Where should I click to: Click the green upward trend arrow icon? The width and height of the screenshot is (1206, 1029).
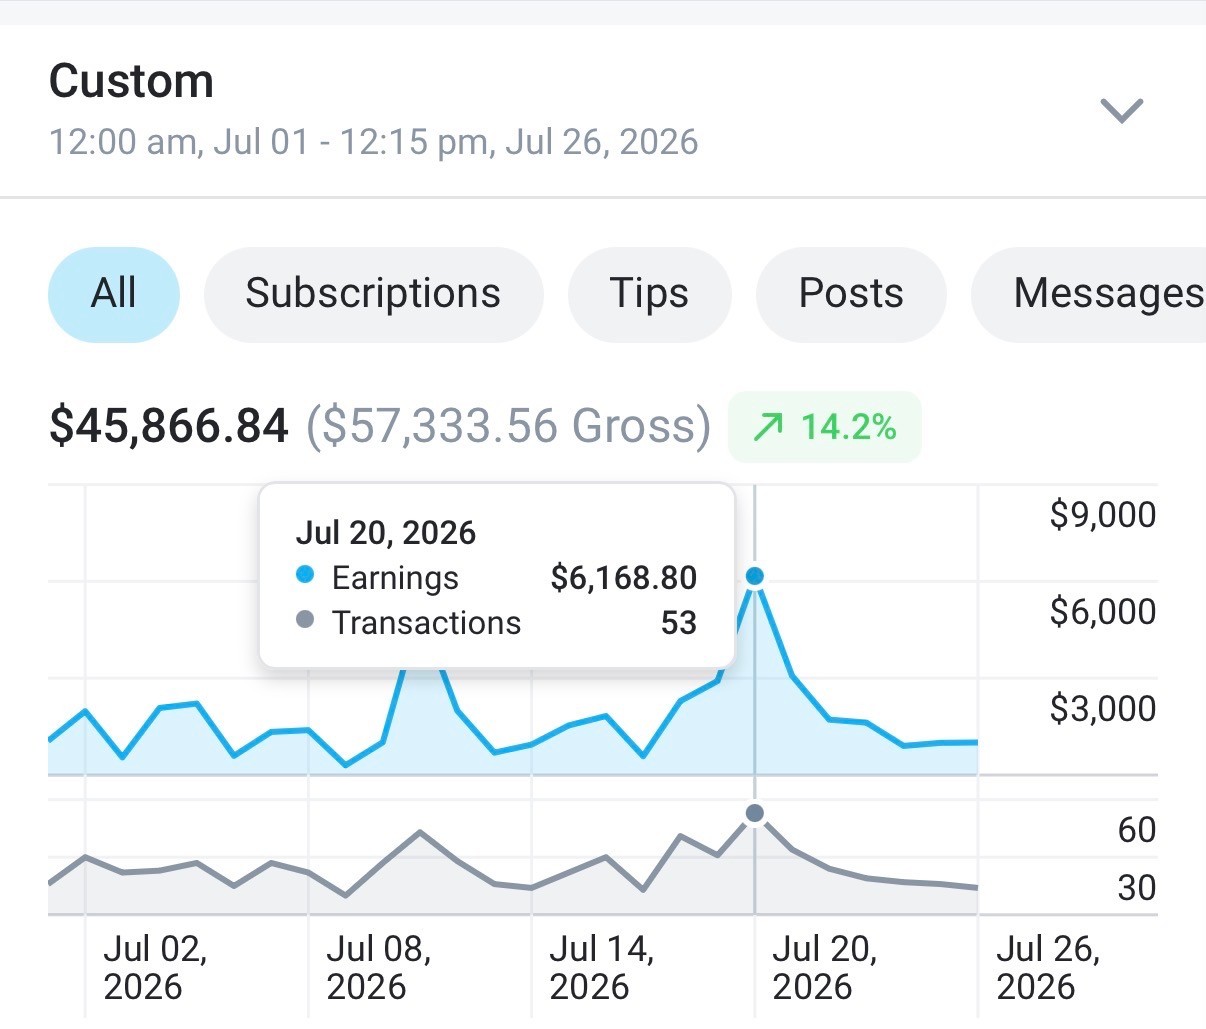coord(768,428)
